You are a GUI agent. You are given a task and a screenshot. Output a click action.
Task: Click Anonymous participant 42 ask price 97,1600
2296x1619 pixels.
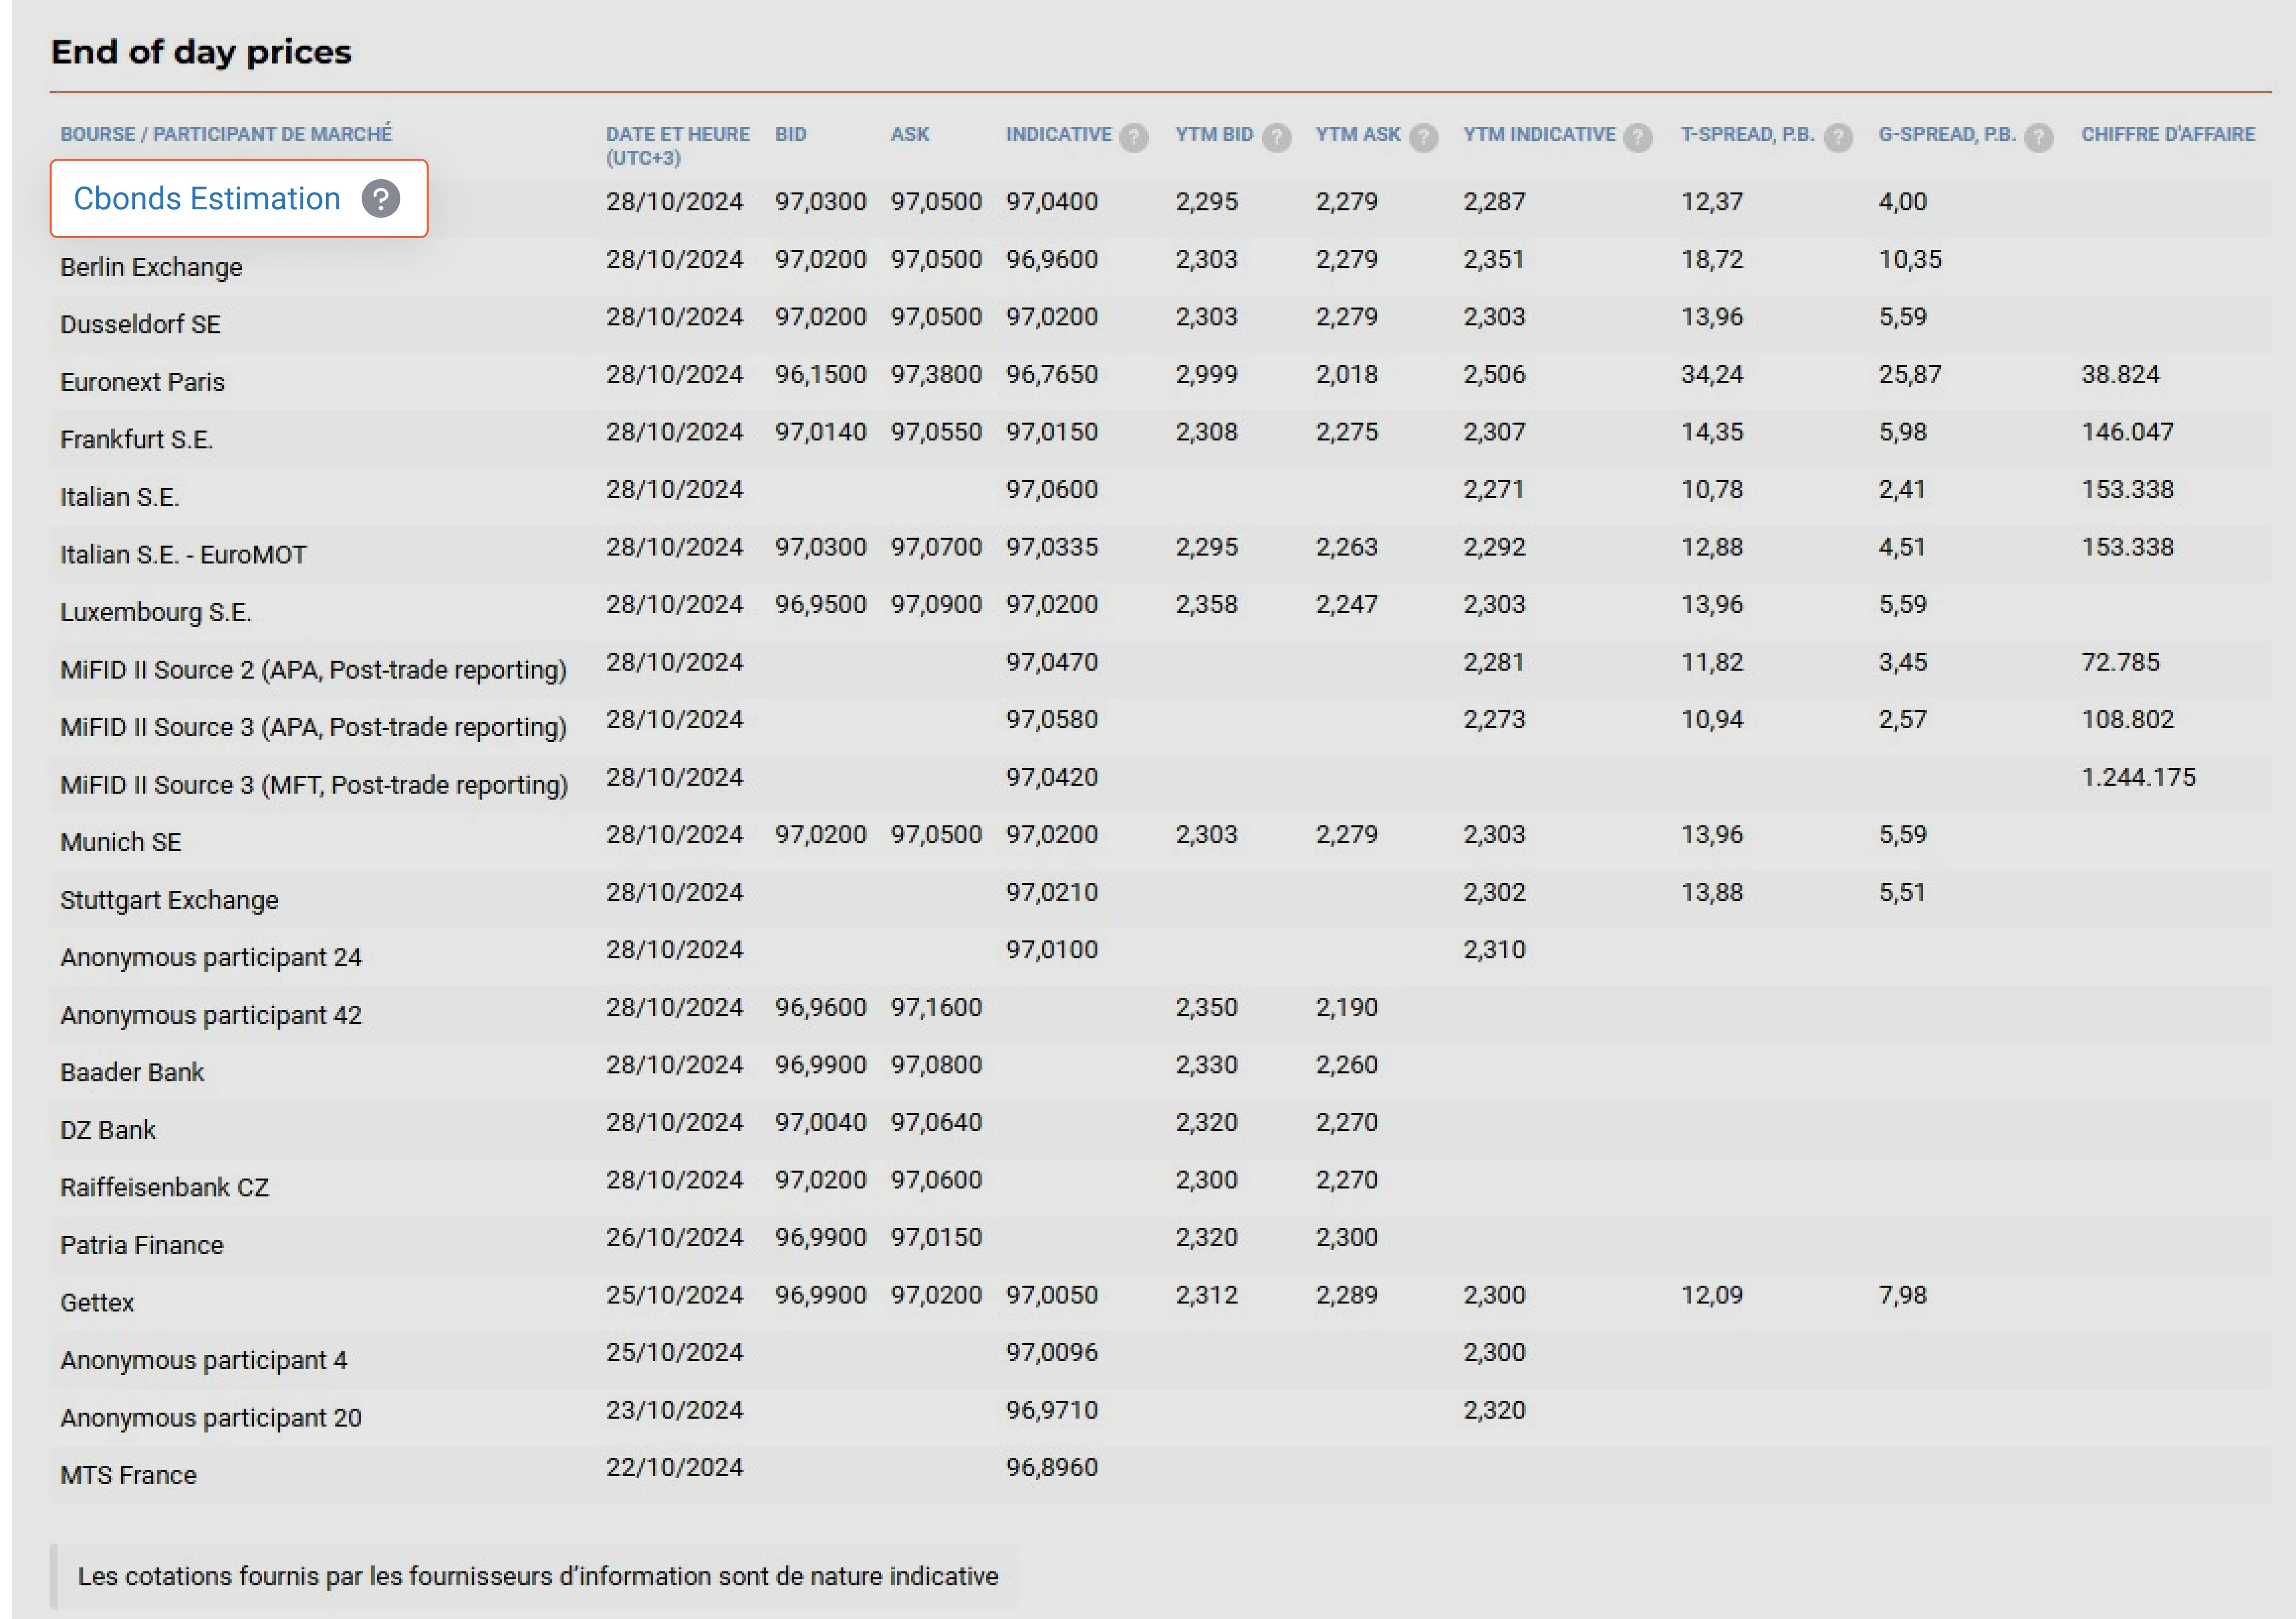coord(936,1007)
